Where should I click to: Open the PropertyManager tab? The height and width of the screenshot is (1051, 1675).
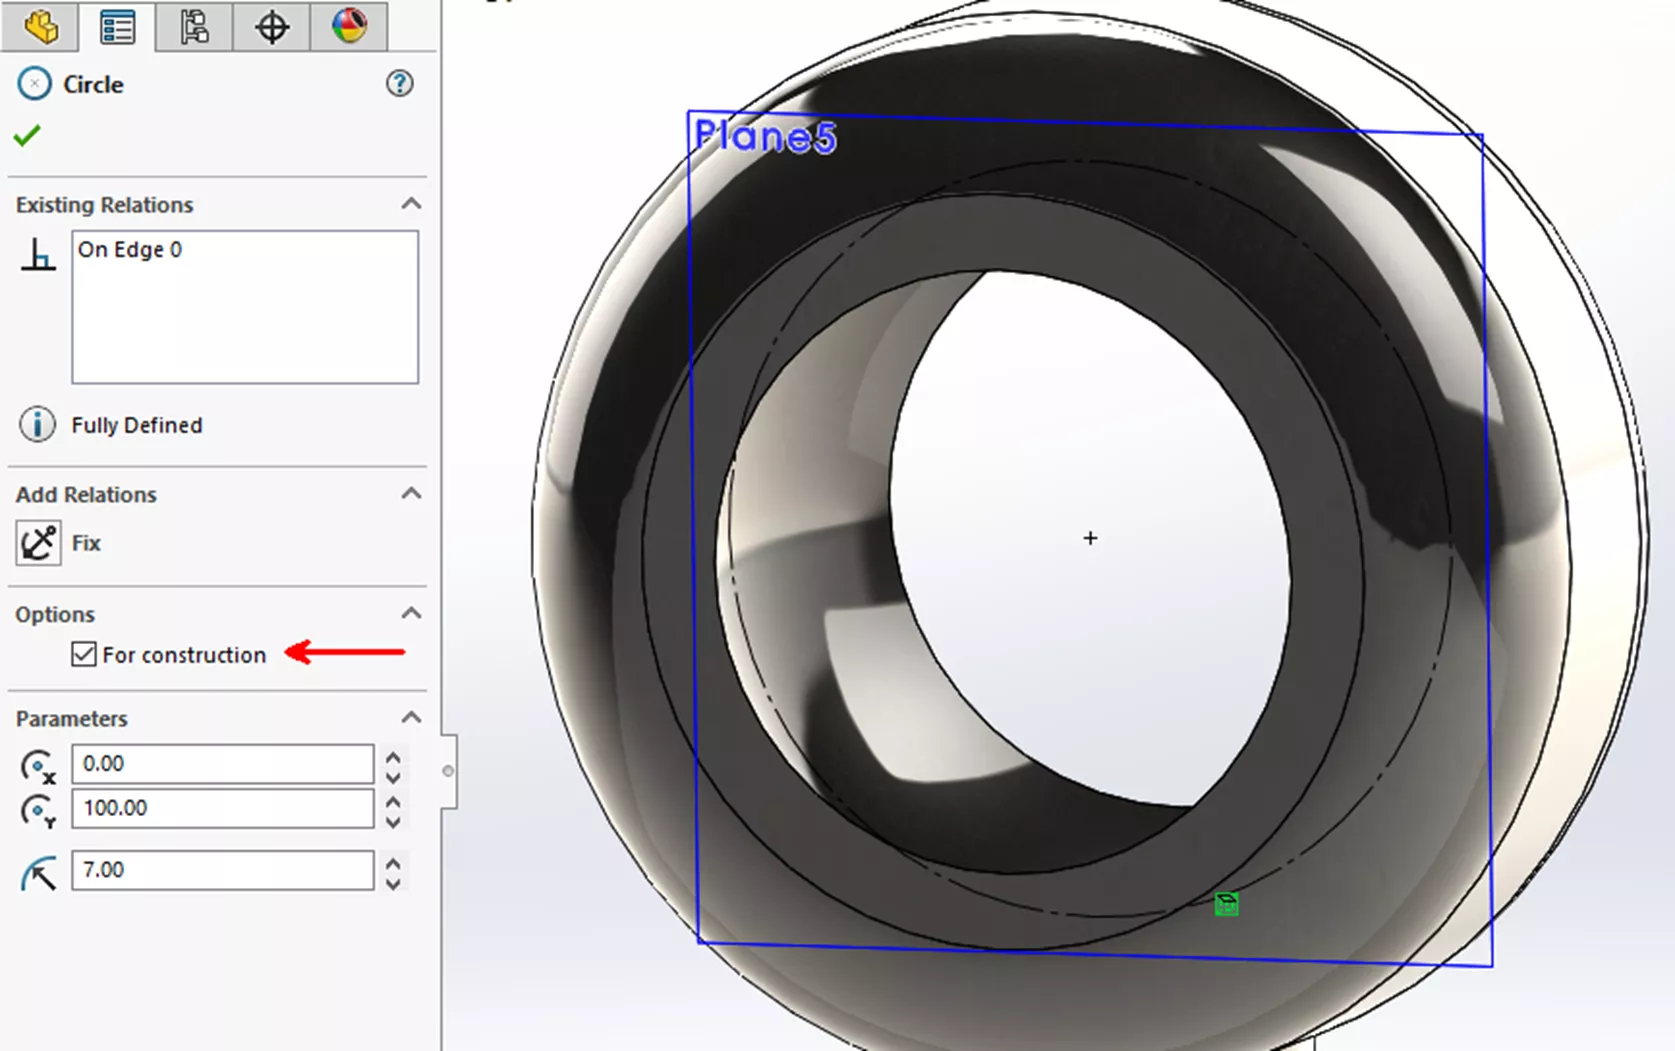coord(116,28)
